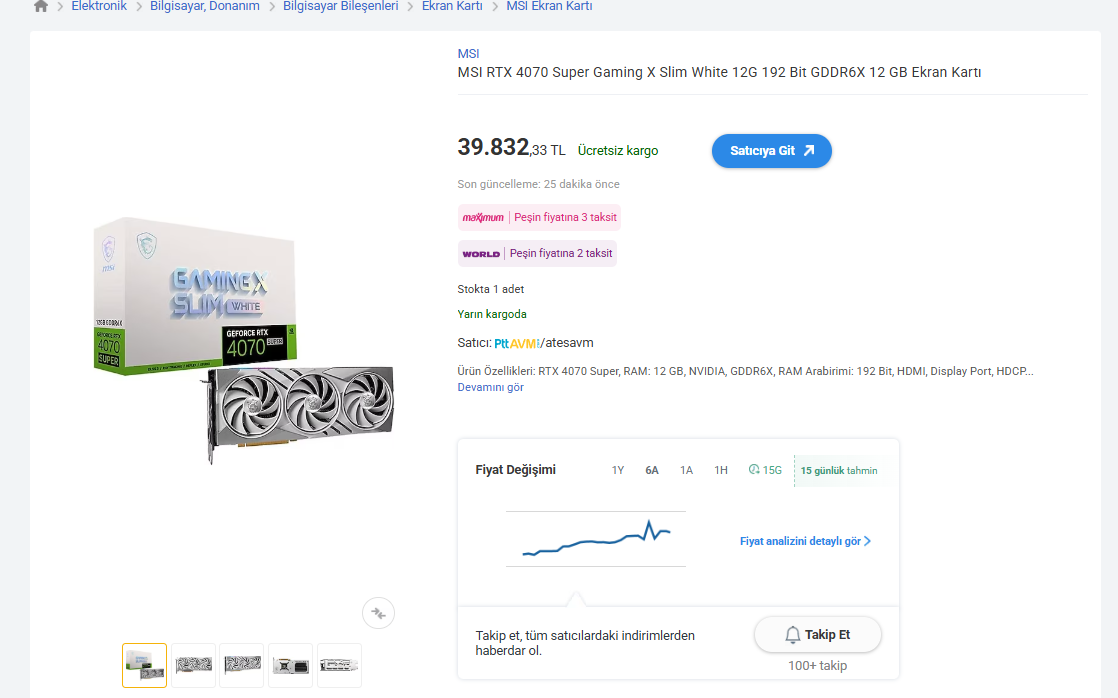
Task: Switch to the 1A price range
Action: coord(686,470)
